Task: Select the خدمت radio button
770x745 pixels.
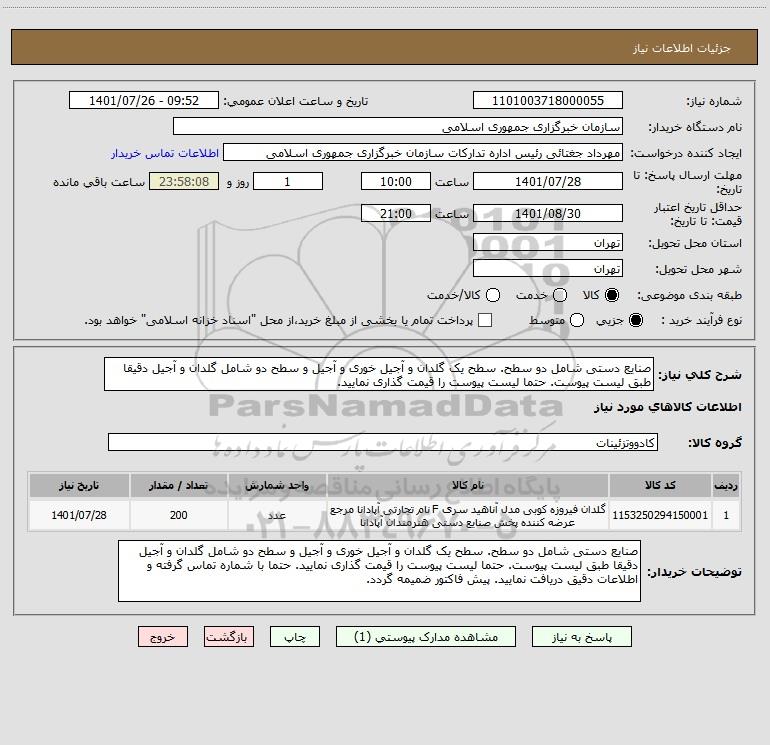Action: coord(560,295)
